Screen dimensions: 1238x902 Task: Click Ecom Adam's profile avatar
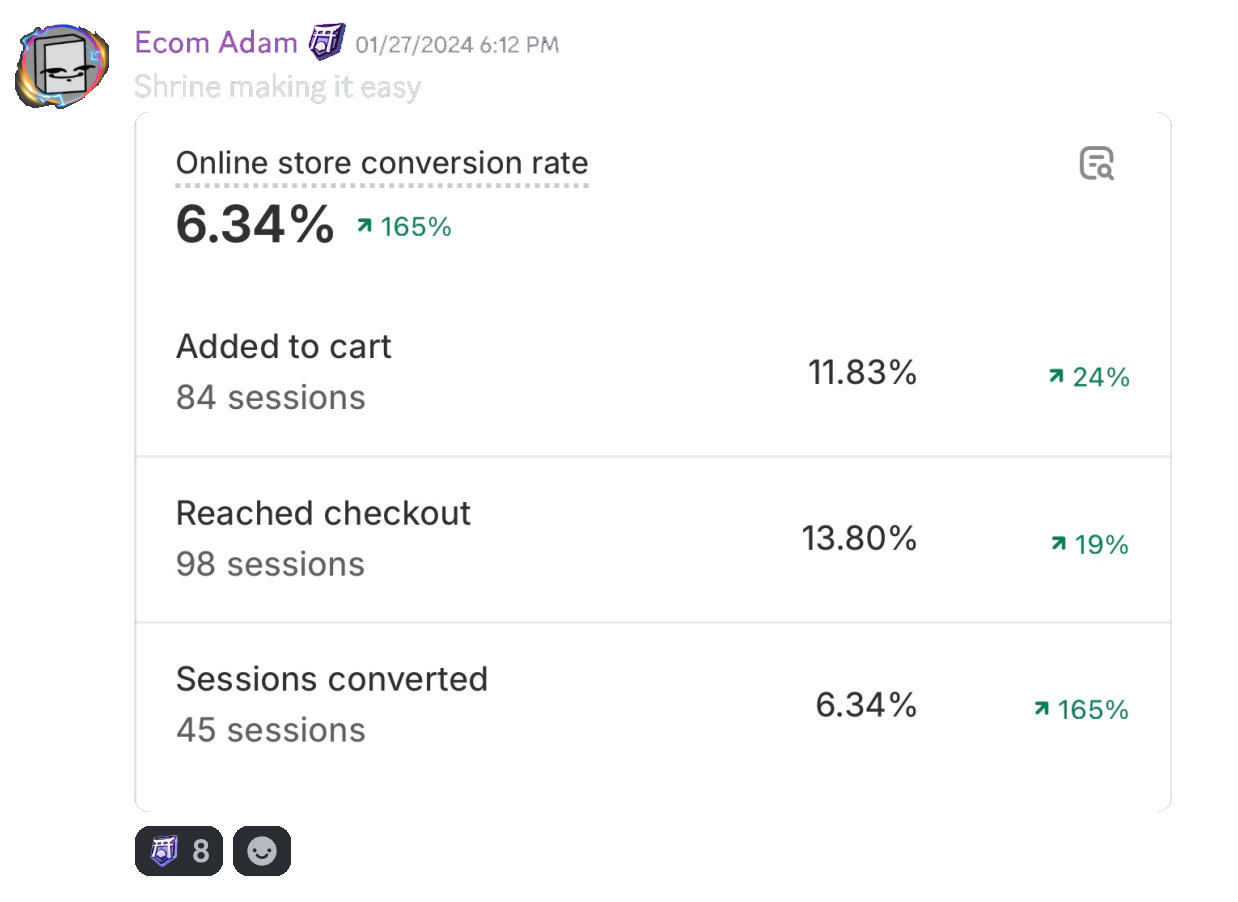pos(62,65)
